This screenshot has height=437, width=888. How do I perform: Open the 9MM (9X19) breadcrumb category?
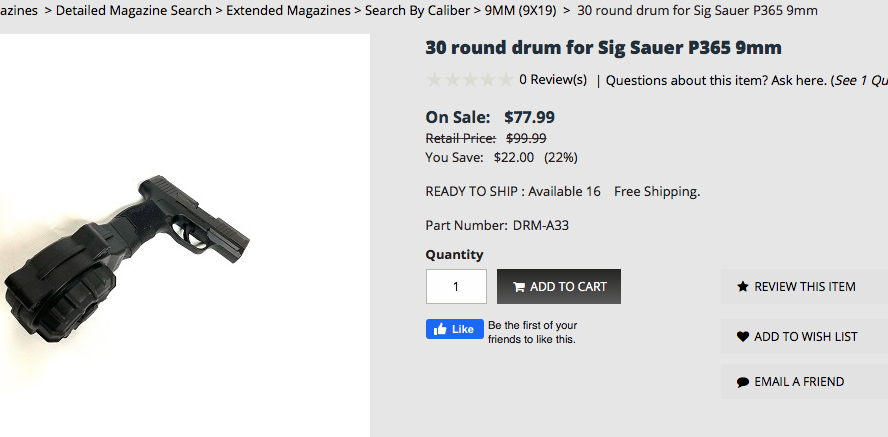click(x=524, y=11)
